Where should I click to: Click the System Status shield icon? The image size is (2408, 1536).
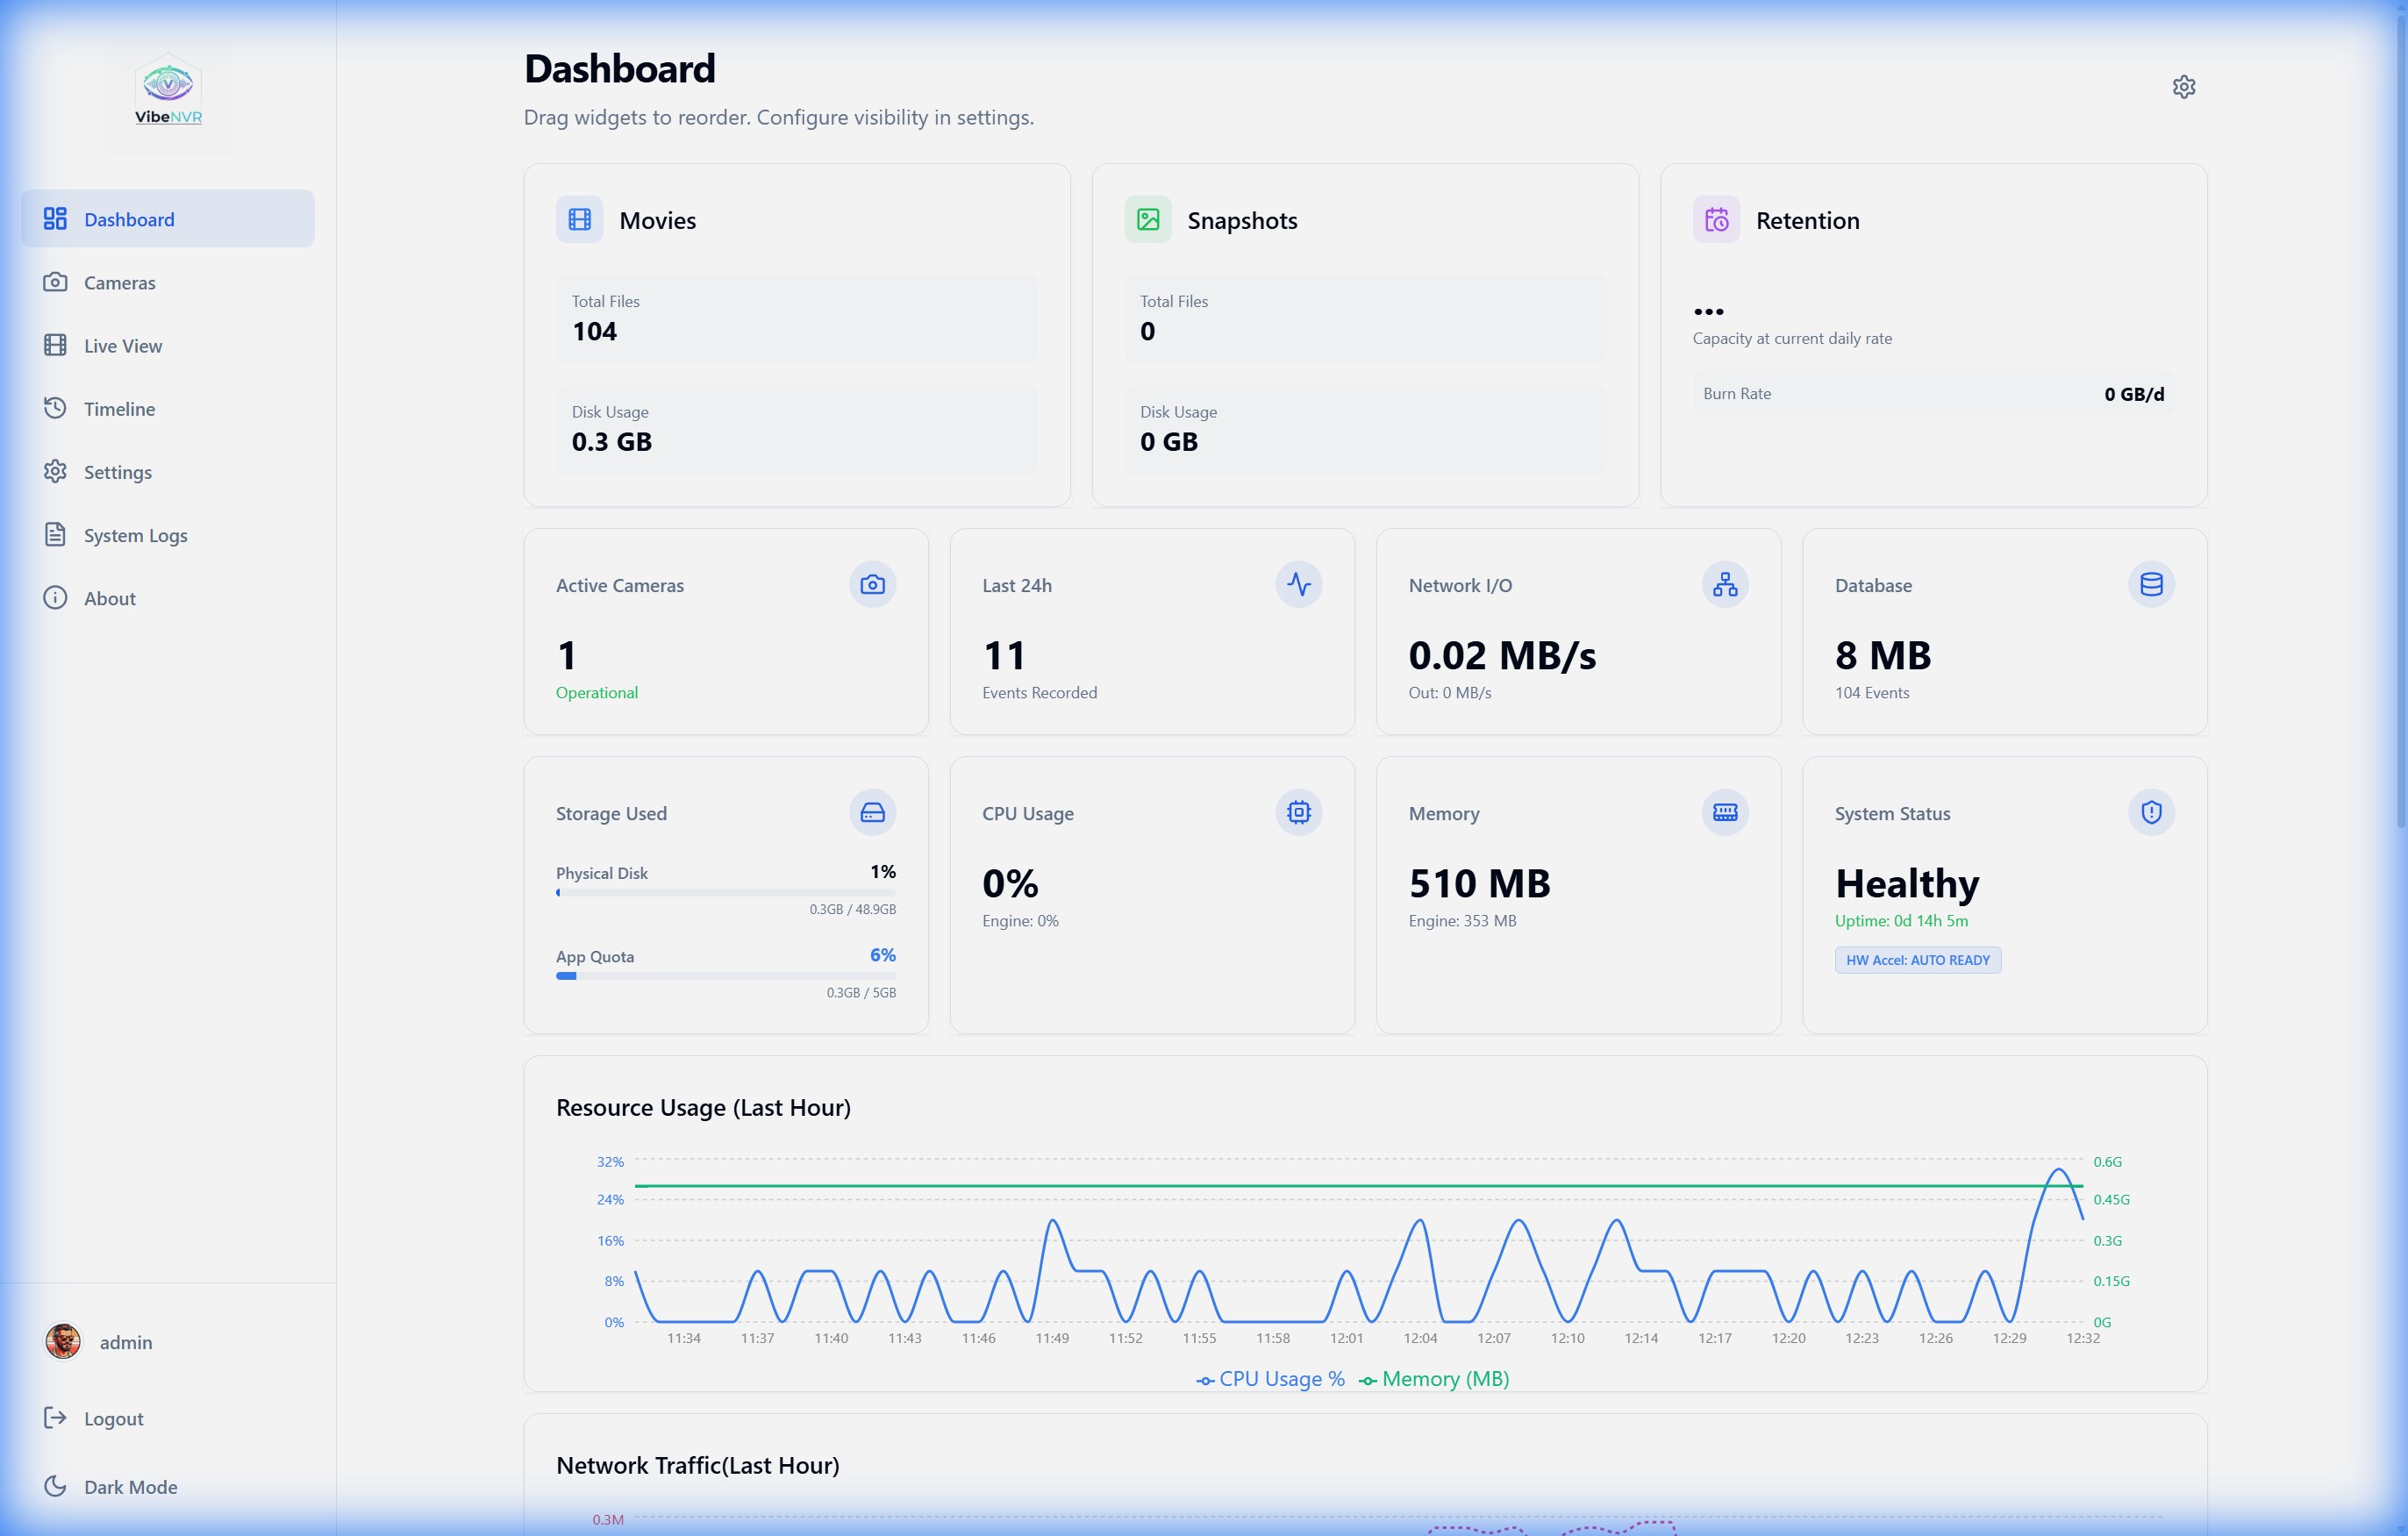[2150, 812]
